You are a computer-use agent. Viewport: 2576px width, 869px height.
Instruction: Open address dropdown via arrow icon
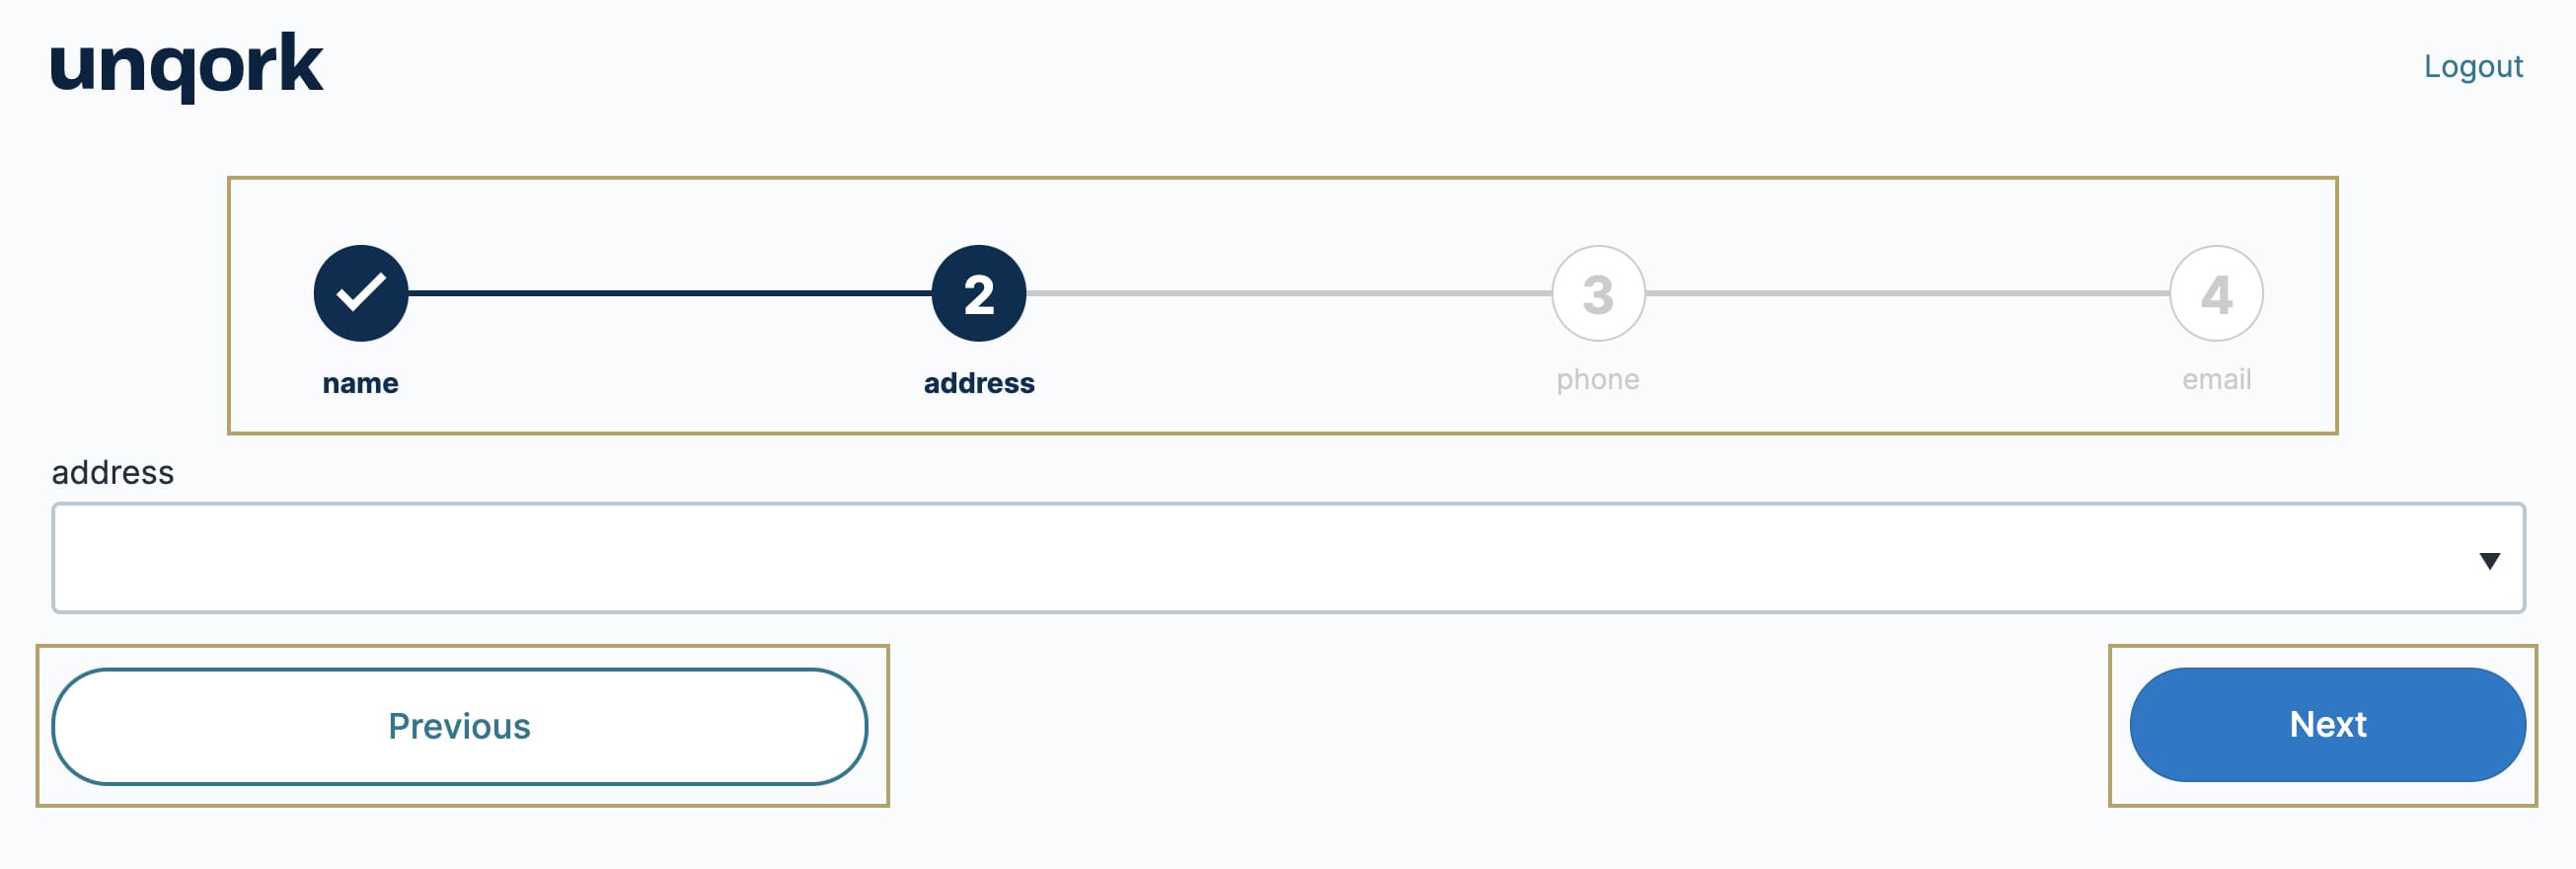coord(2490,561)
